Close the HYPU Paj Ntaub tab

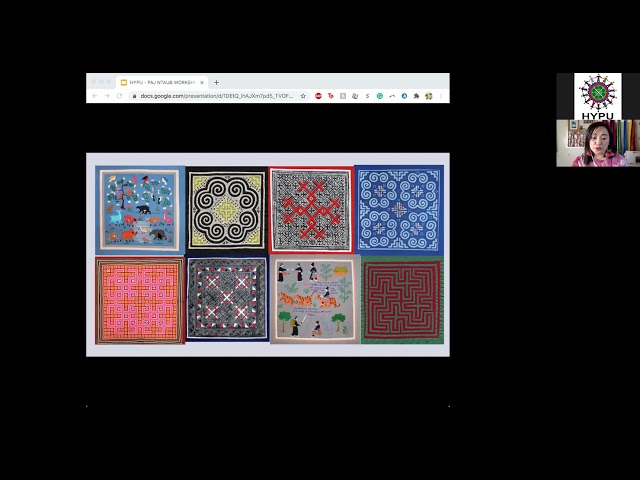click(x=202, y=82)
